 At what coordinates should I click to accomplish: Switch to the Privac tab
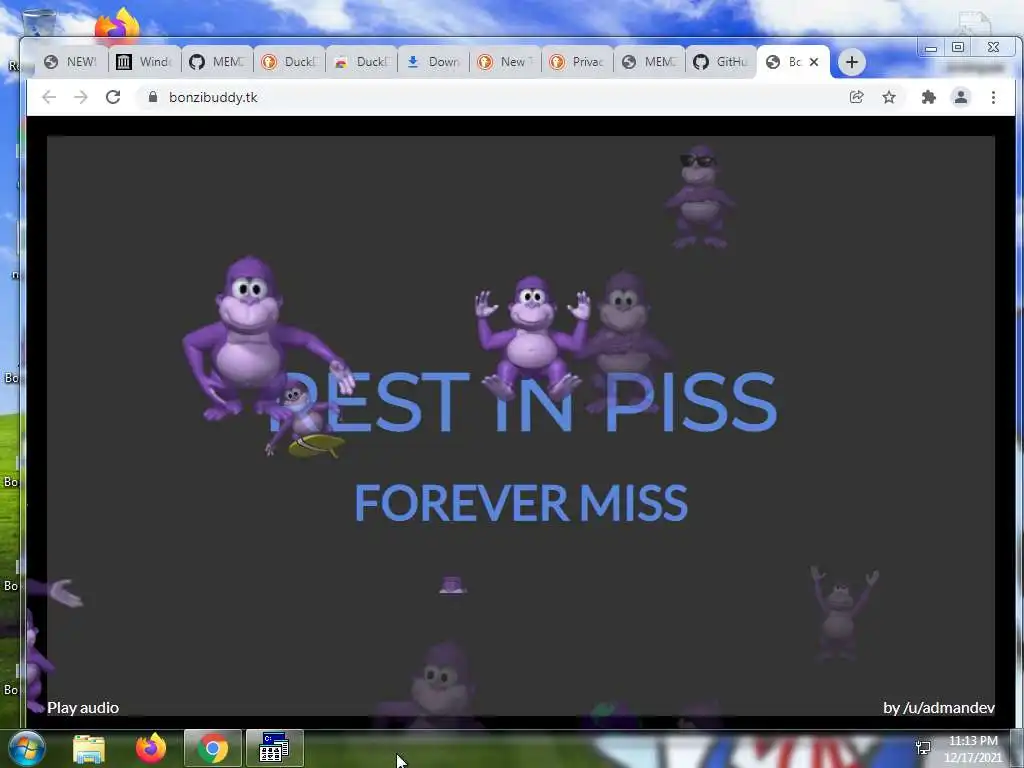point(577,62)
